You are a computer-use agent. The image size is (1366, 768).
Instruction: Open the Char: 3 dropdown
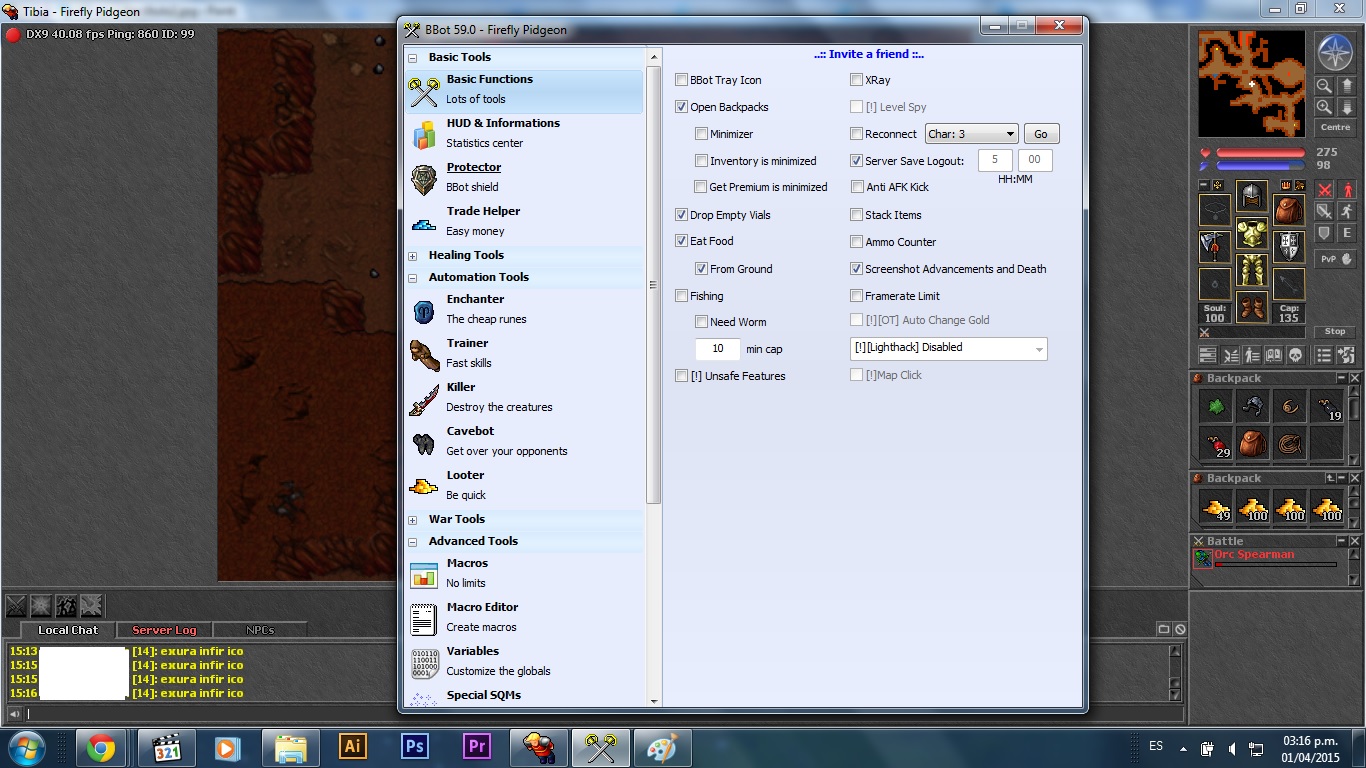click(971, 134)
